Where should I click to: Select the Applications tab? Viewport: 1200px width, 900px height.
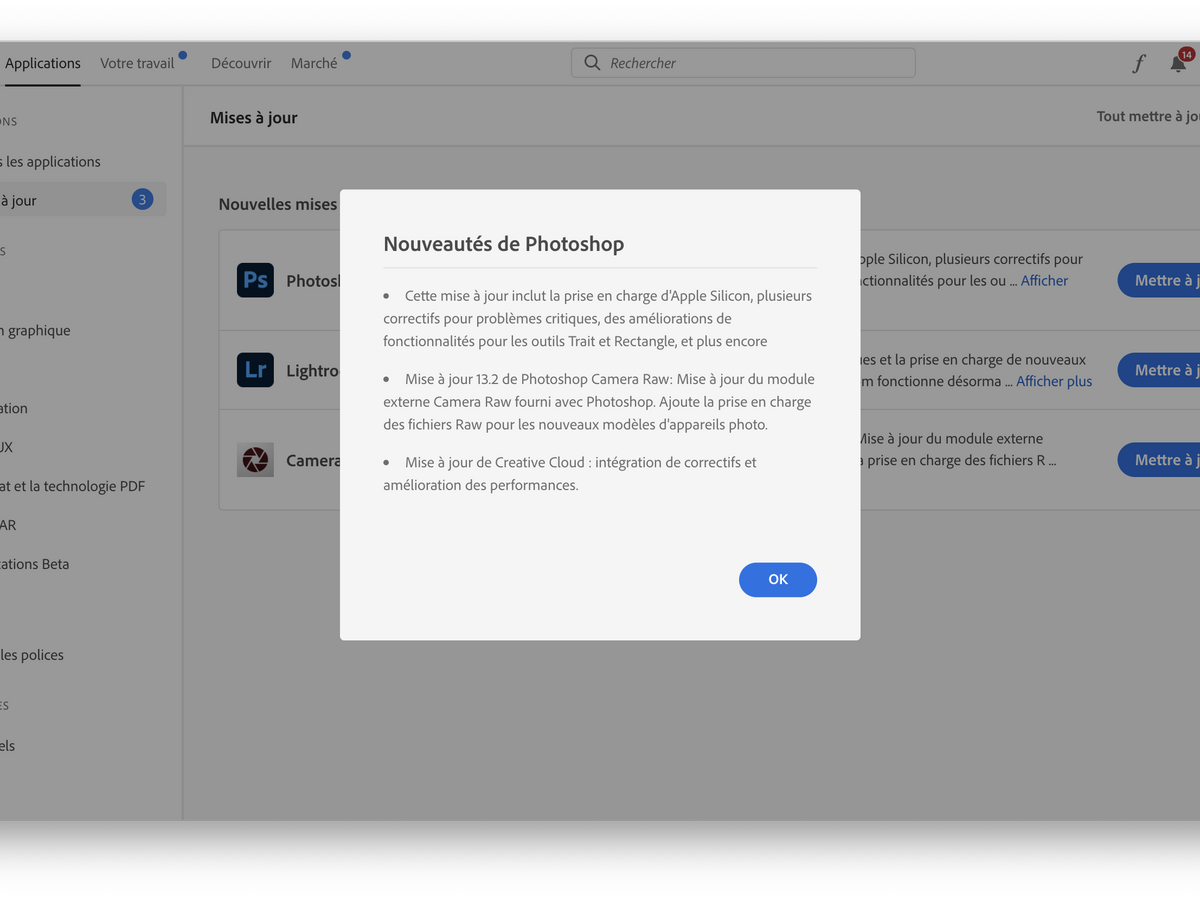[42, 62]
